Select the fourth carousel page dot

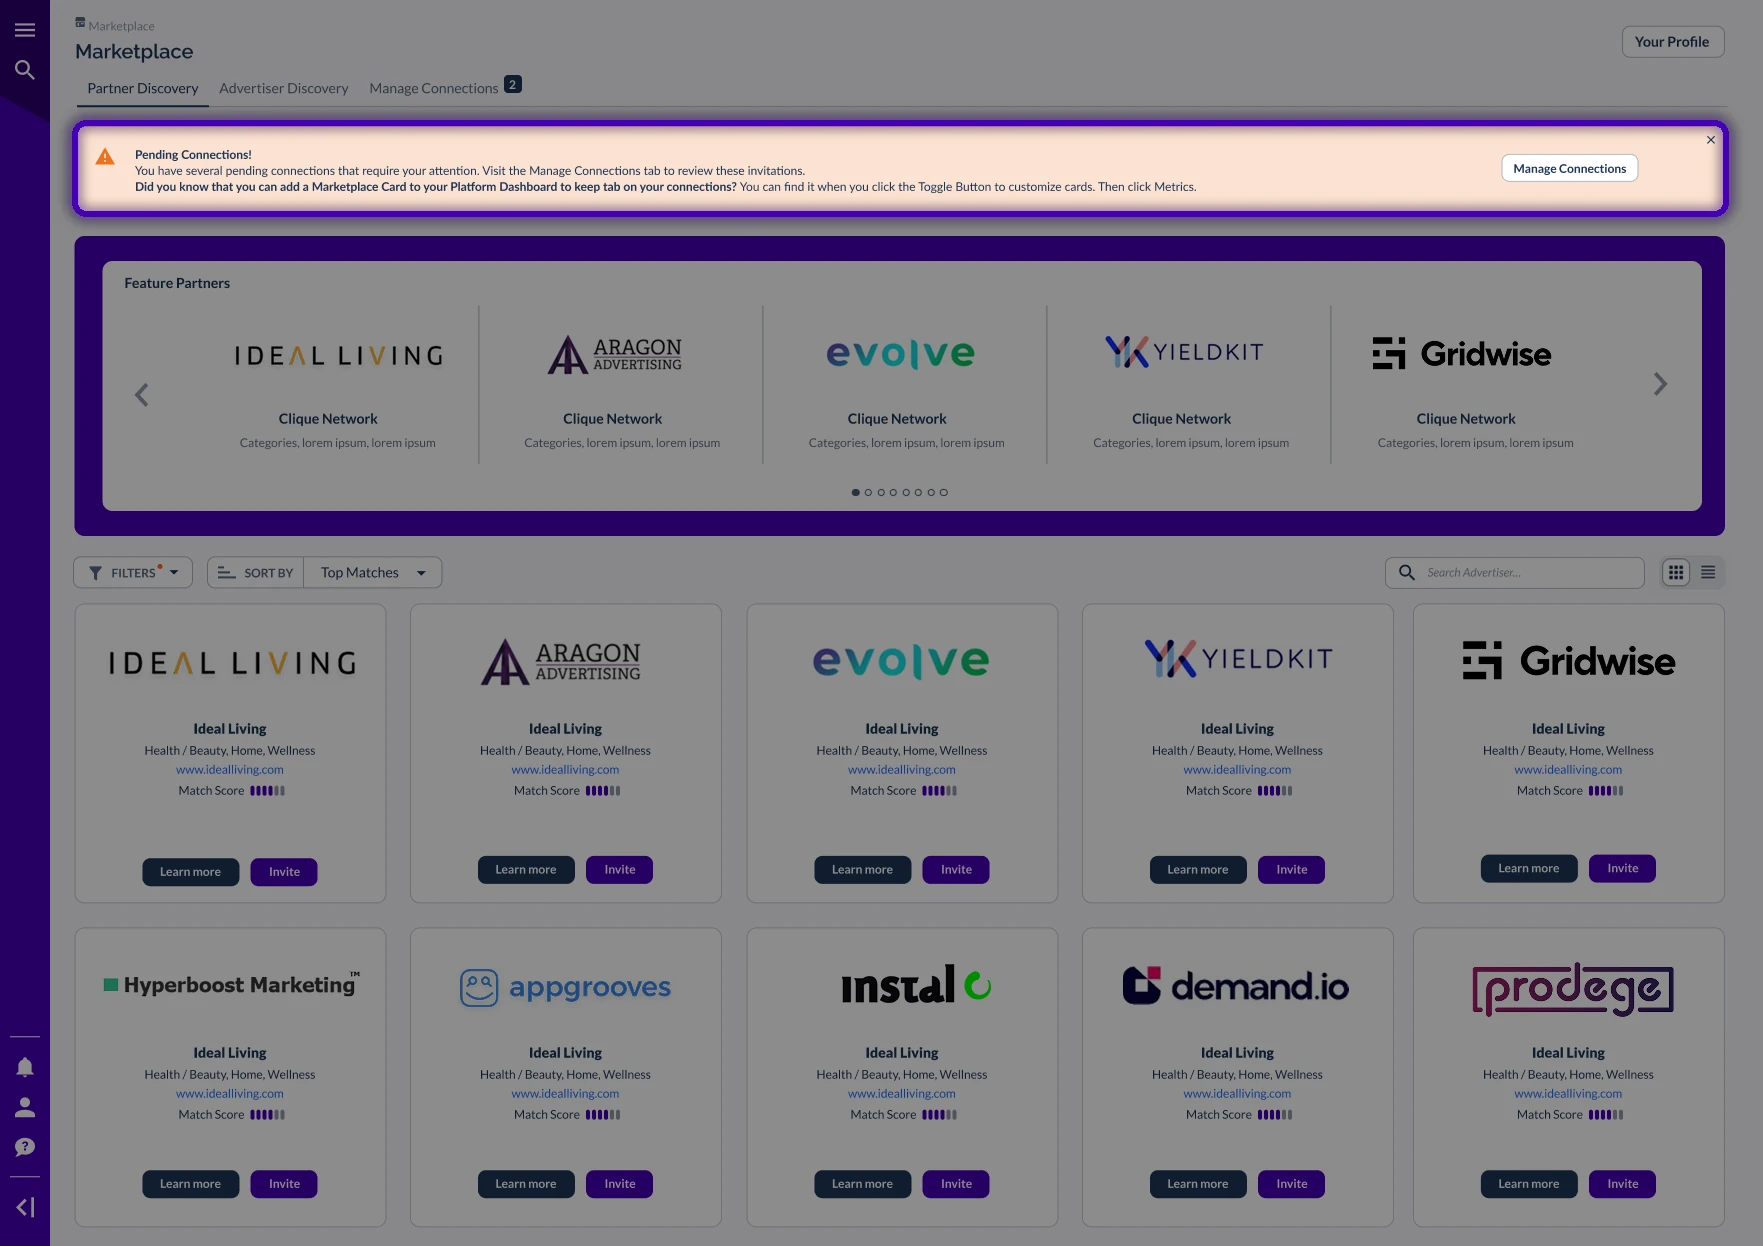[x=893, y=492]
